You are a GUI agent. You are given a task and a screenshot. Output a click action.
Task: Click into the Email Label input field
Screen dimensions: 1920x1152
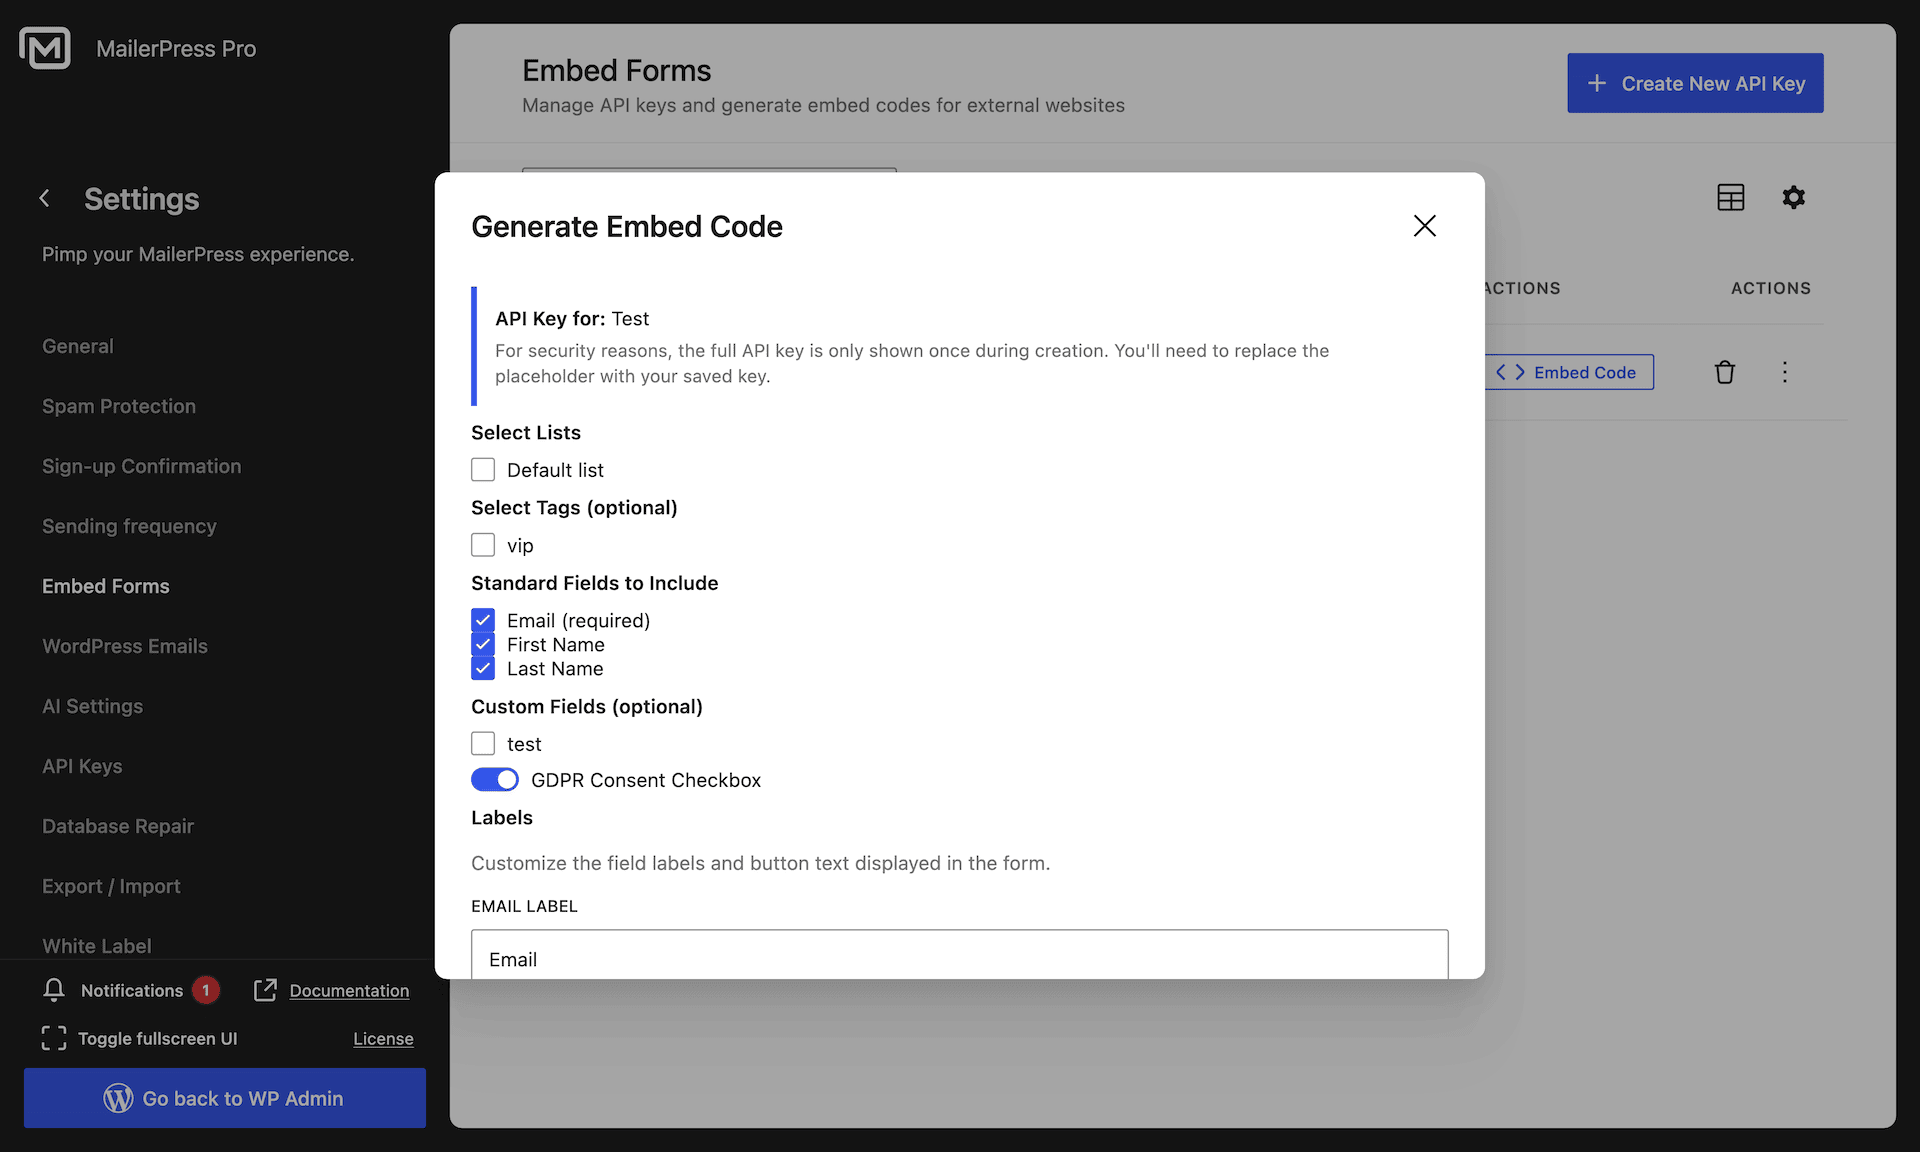click(x=959, y=955)
